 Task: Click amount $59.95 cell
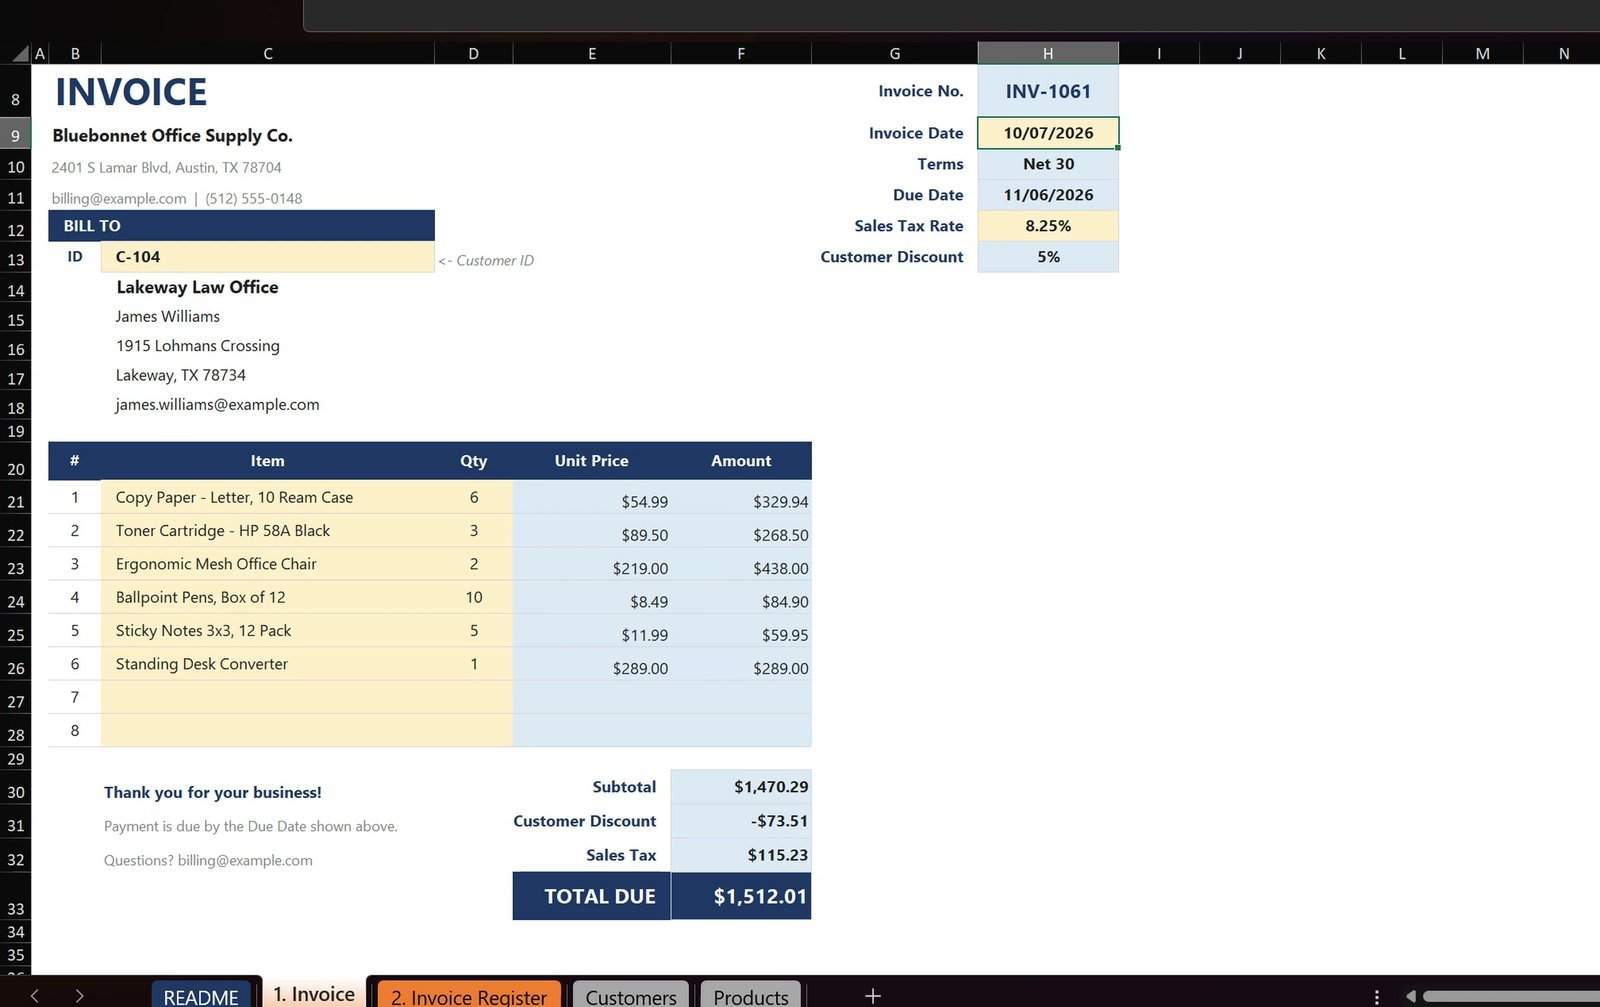(x=741, y=632)
